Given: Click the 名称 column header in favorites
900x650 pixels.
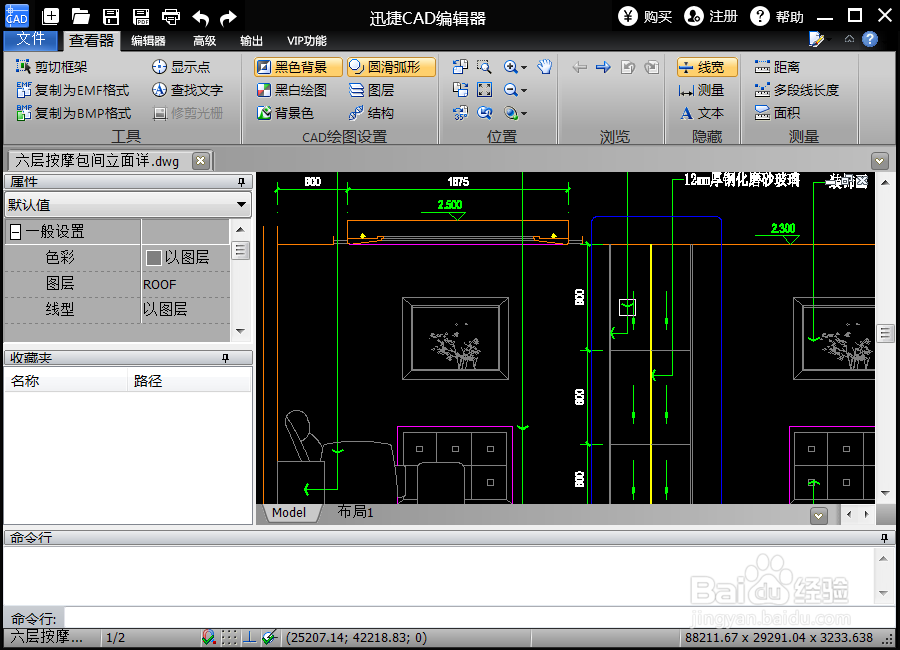Looking at the screenshot, I should pyautogui.click(x=65, y=381).
